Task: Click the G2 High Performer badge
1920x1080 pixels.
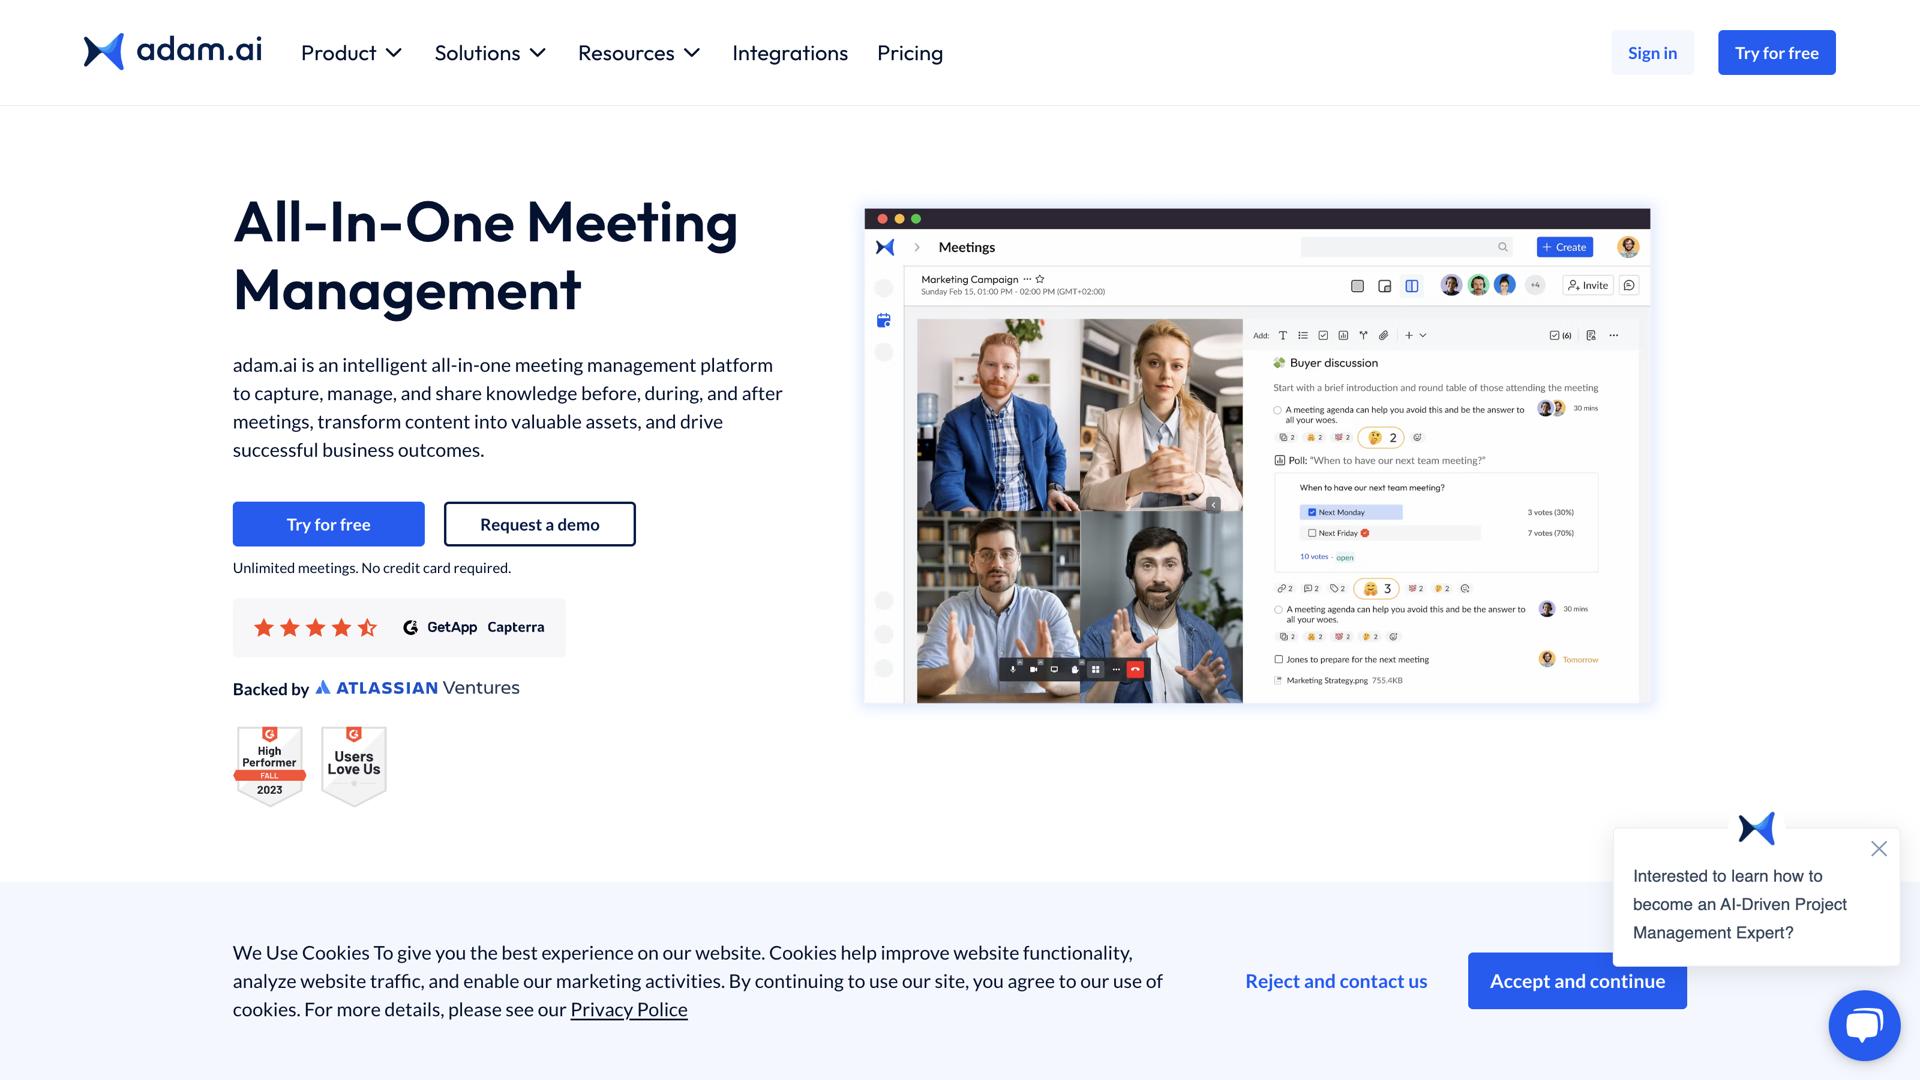Action: [269, 766]
